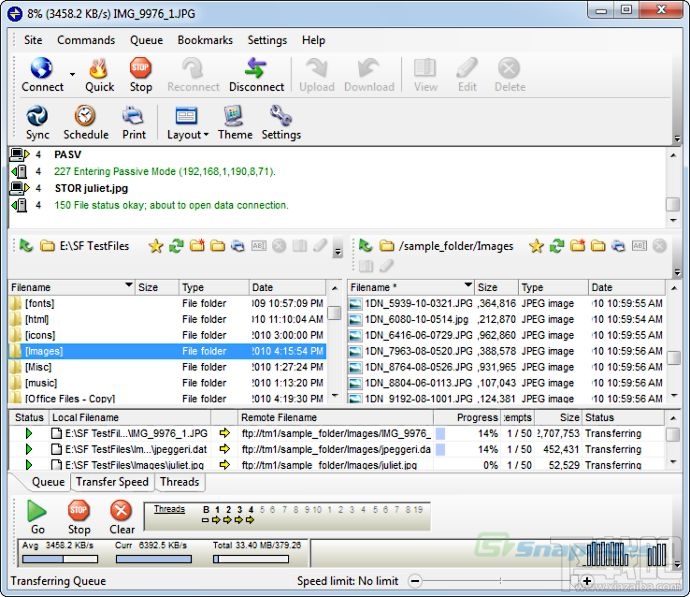Select the [music] local folder

pos(167,383)
